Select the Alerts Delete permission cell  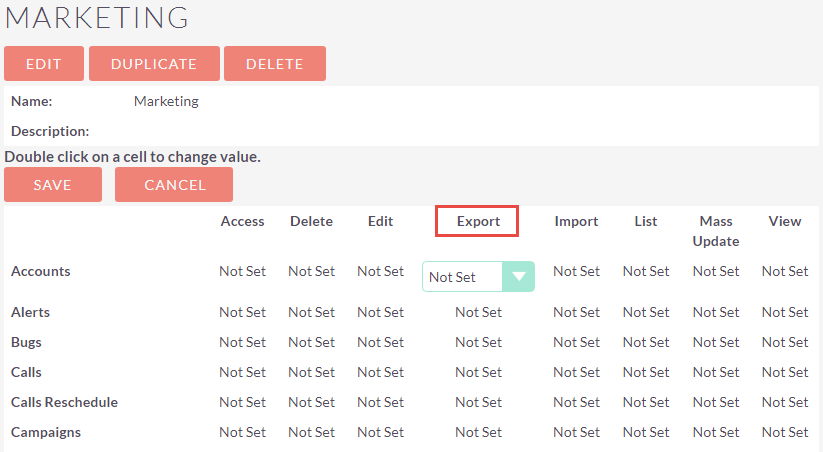312,312
